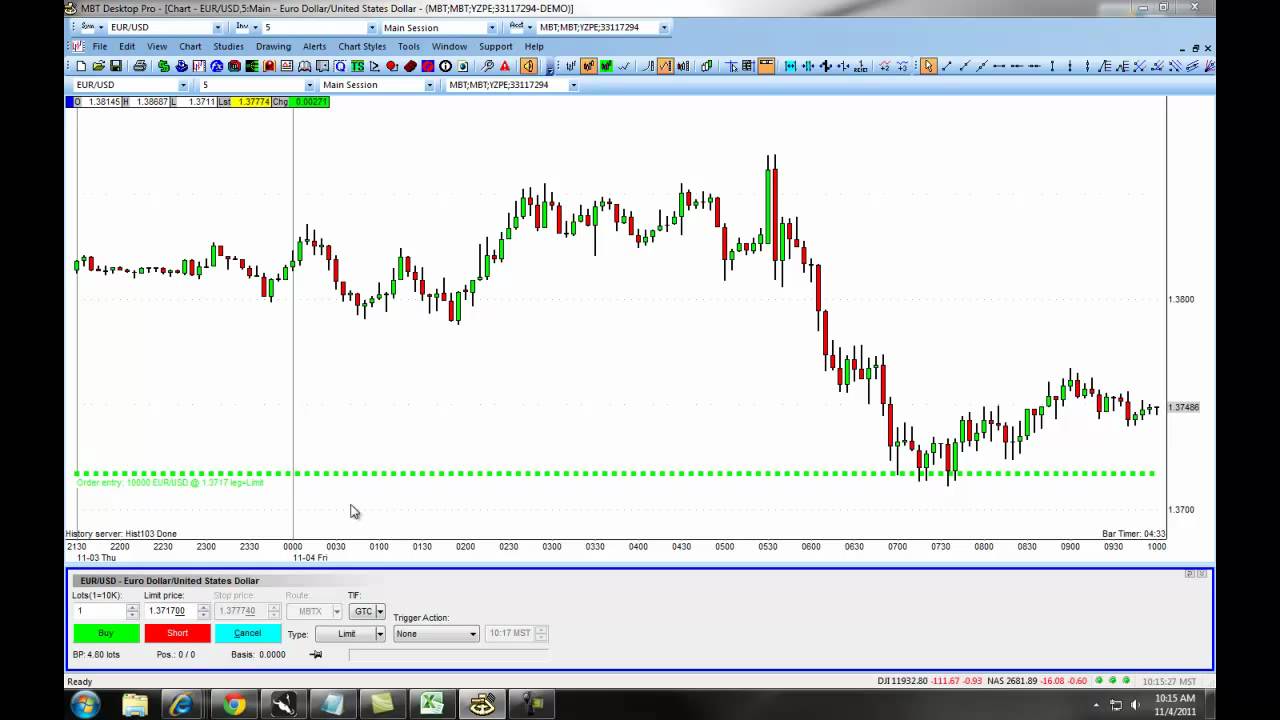Click the black circled 'i' info icon
The height and width of the screenshot is (720, 1280).
[445, 66]
